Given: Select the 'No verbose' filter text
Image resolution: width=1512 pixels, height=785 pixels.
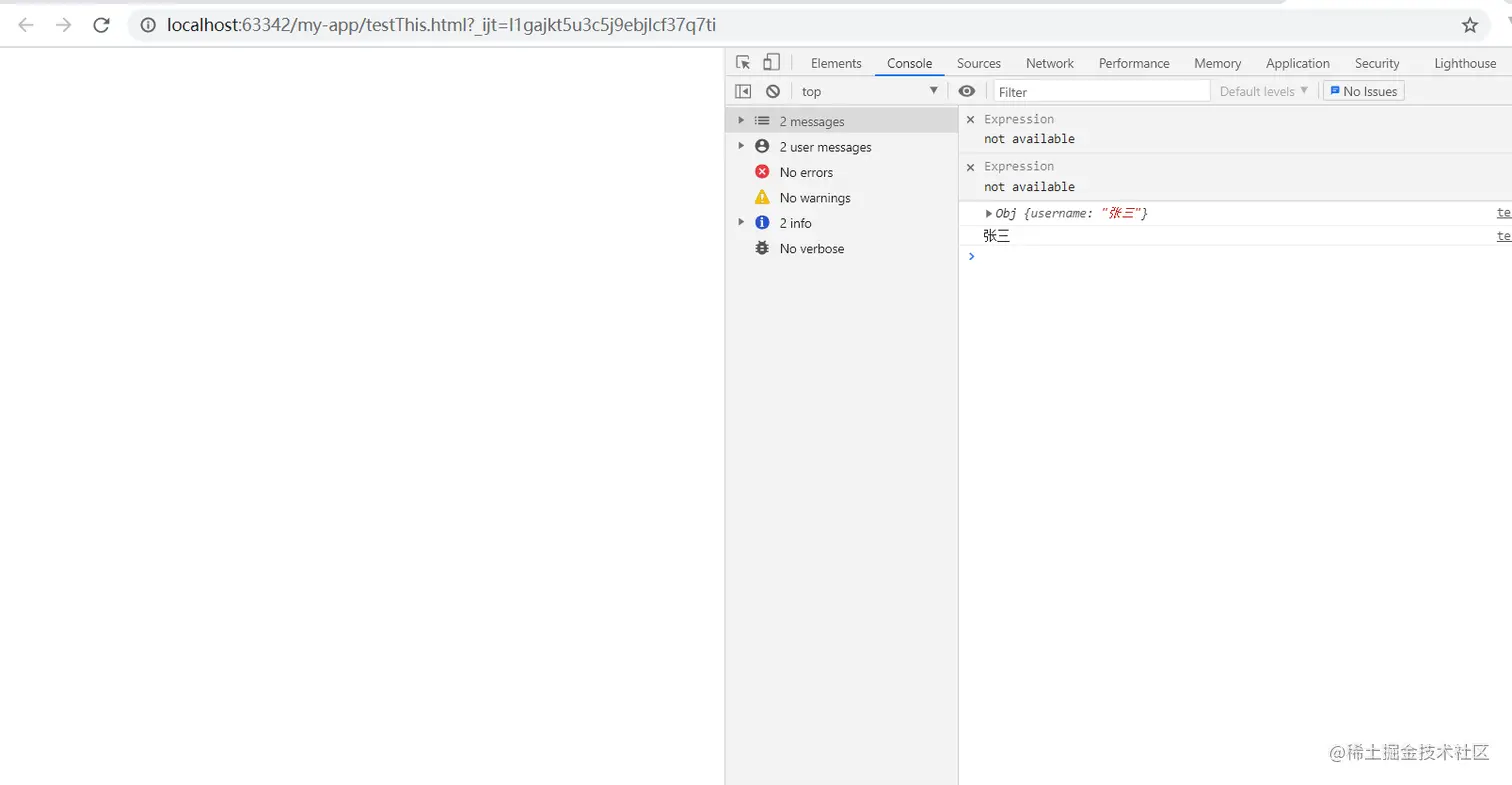Looking at the screenshot, I should [x=812, y=249].
